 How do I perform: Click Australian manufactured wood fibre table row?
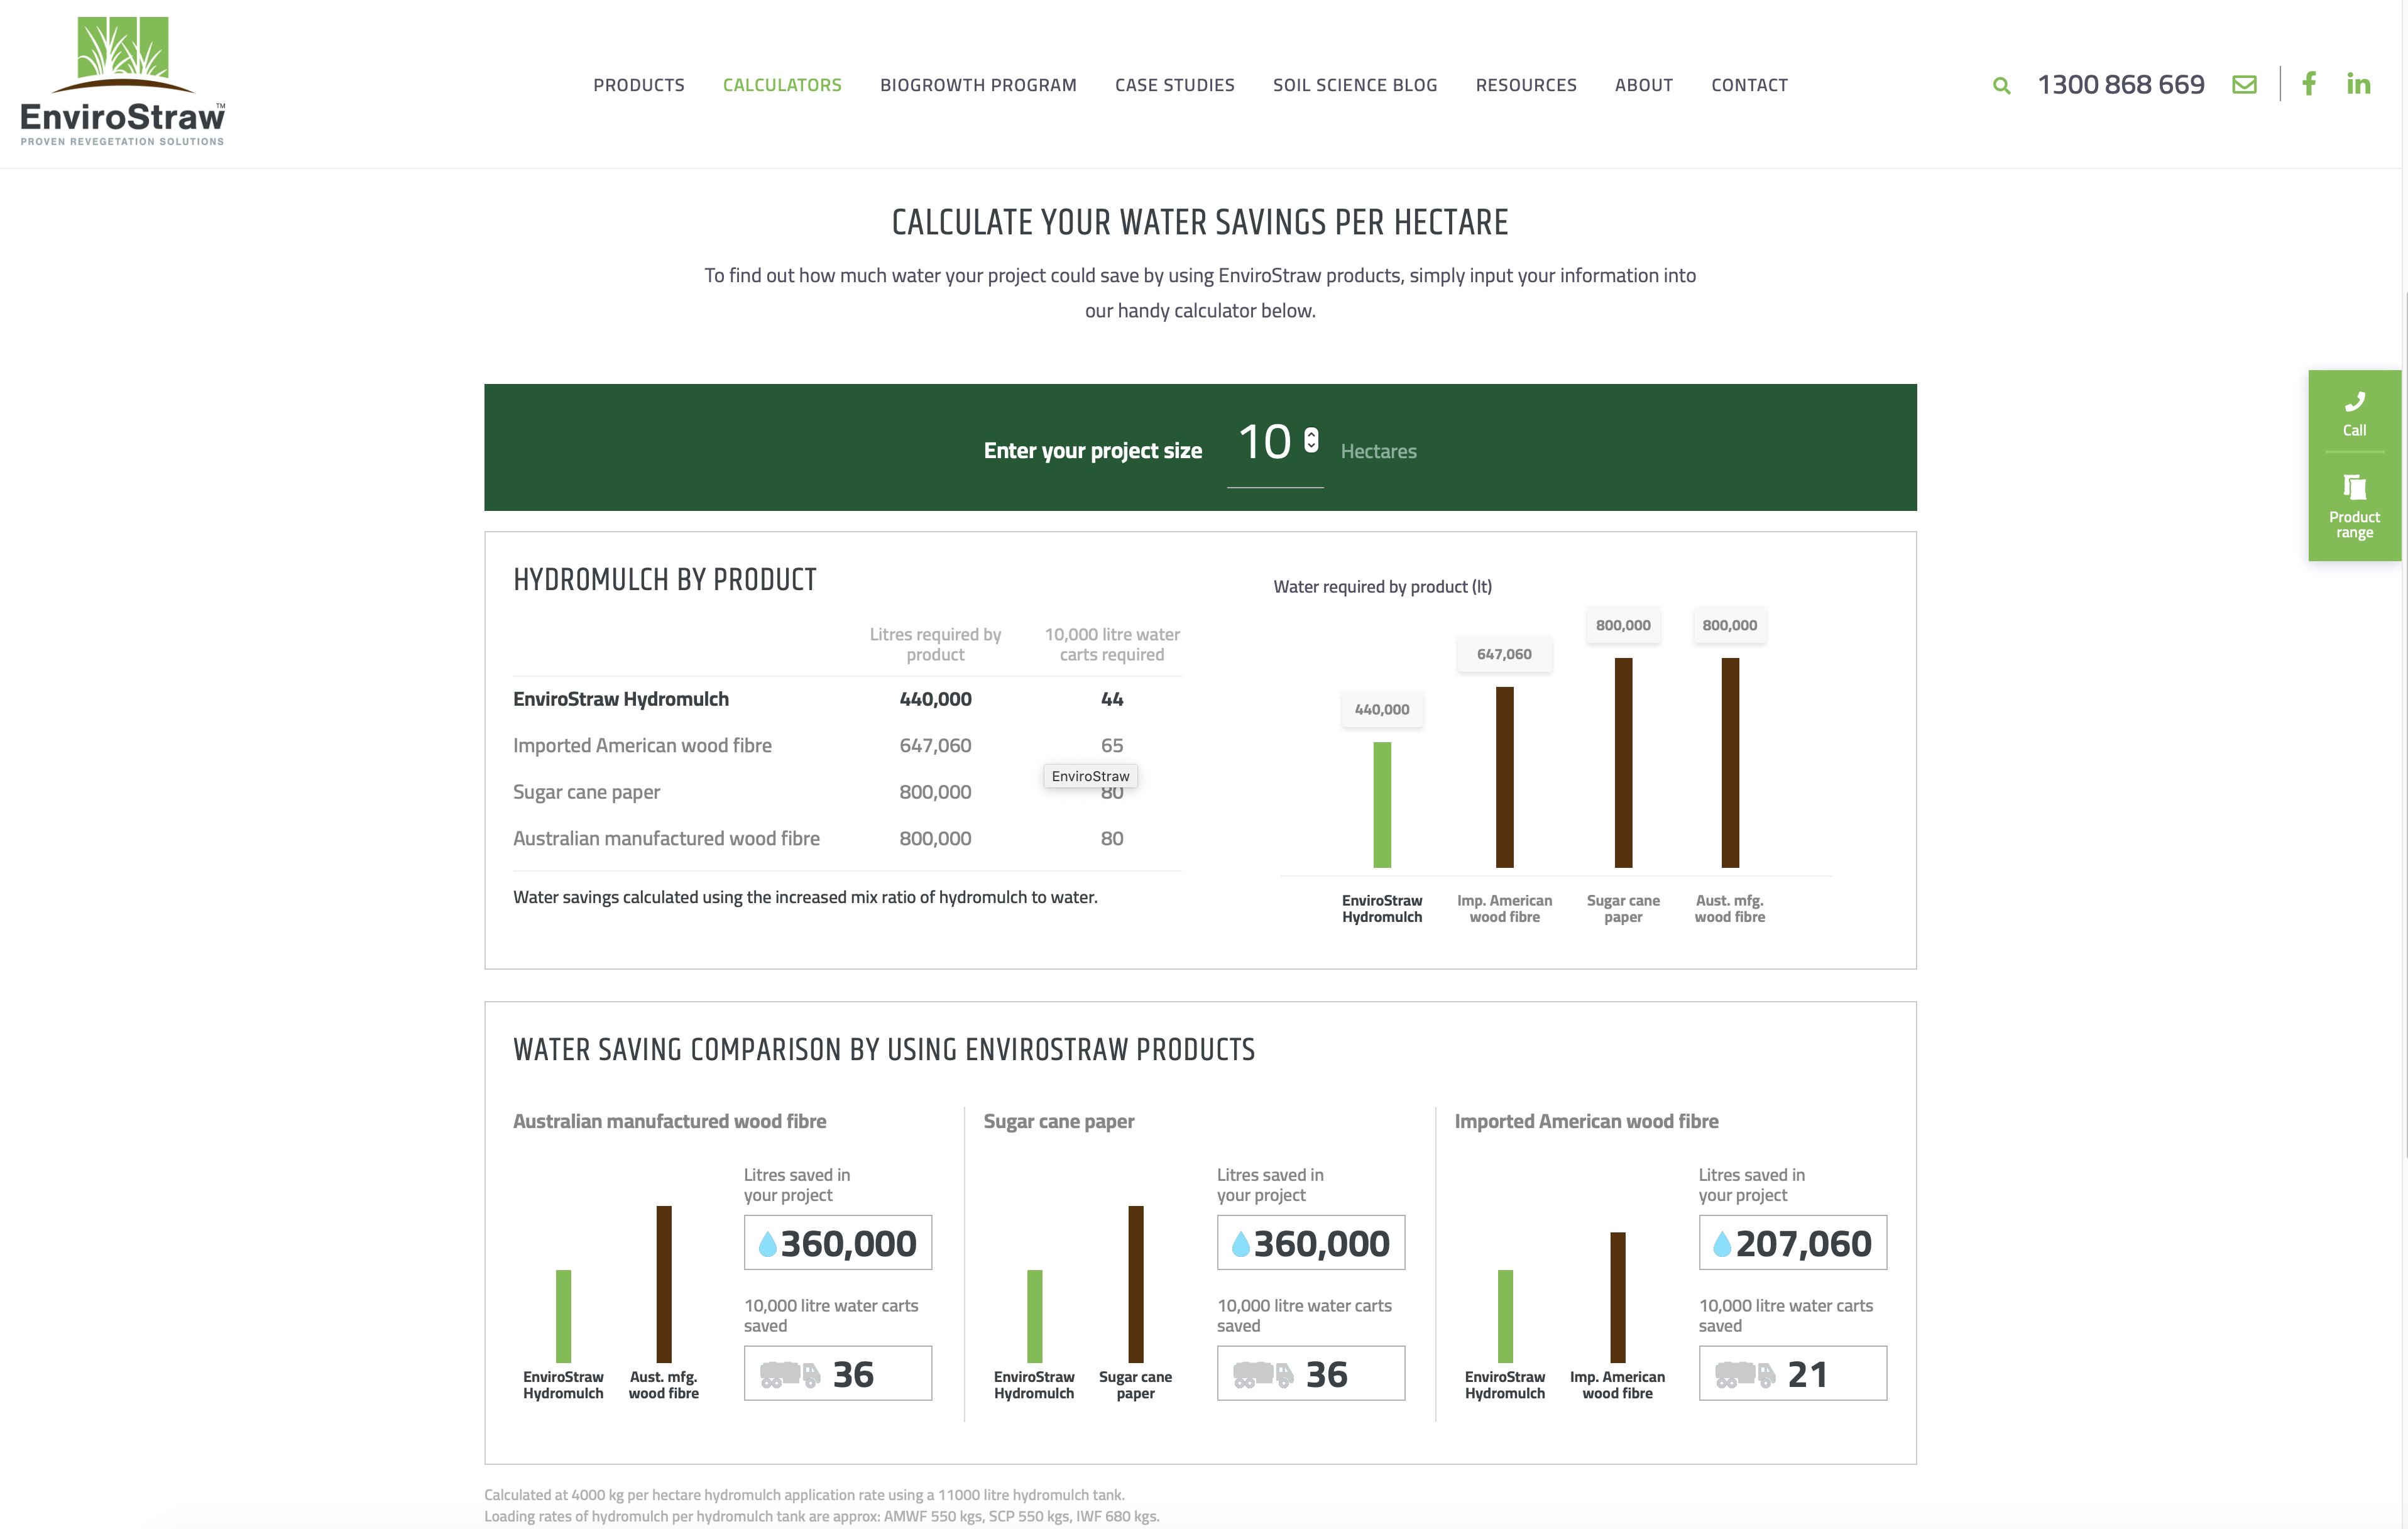[666, 838]
